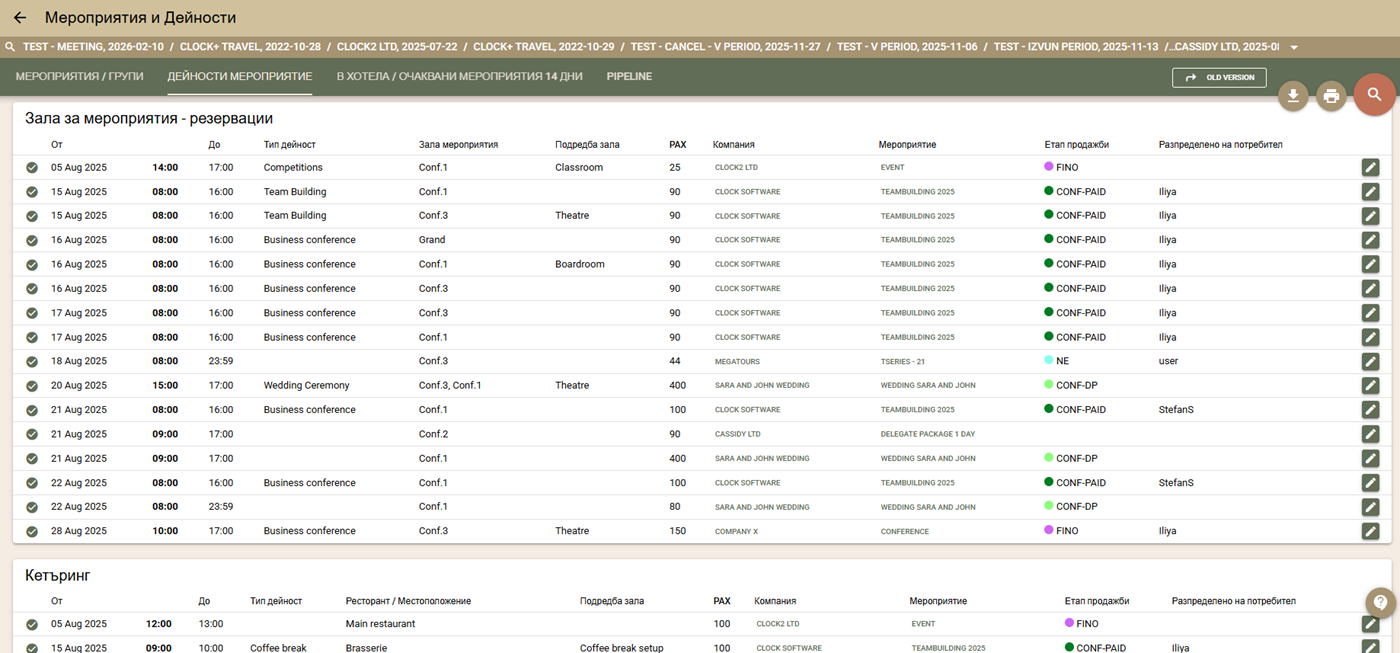The image size is (1400, 653).
Task: Select the TEST - CANCEL - V PERIOD filter
Action: (x=726, y=47)
